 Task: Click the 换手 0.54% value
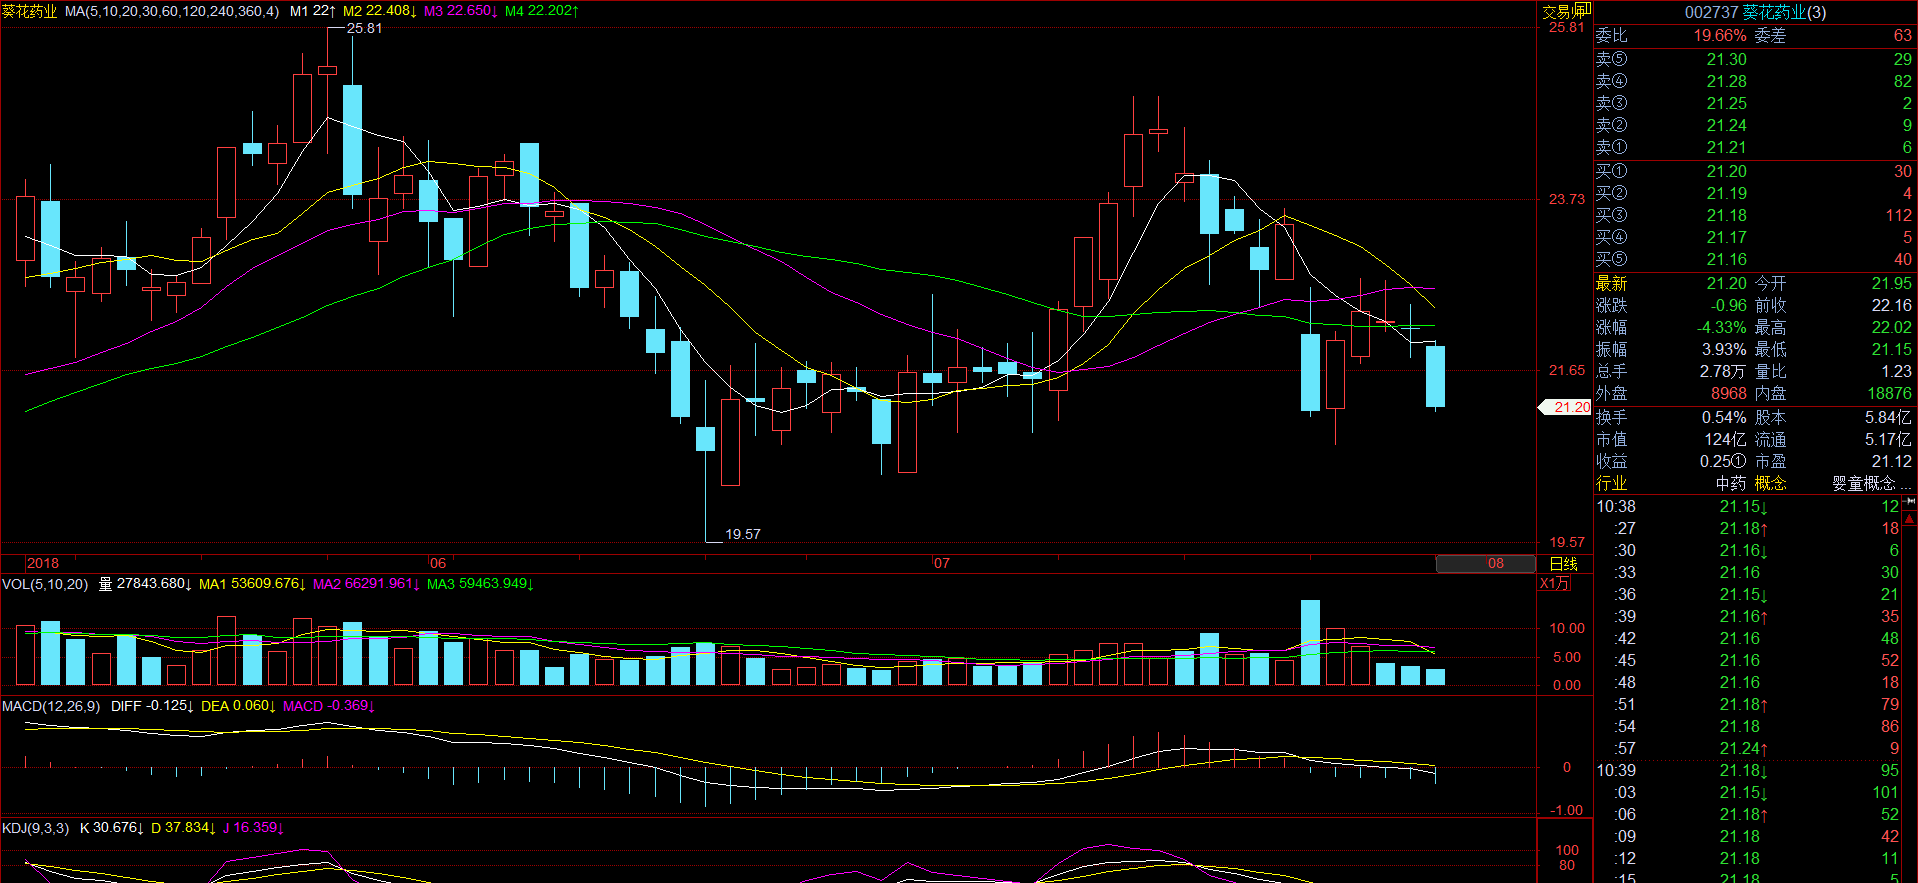[x=1724, y=417]
